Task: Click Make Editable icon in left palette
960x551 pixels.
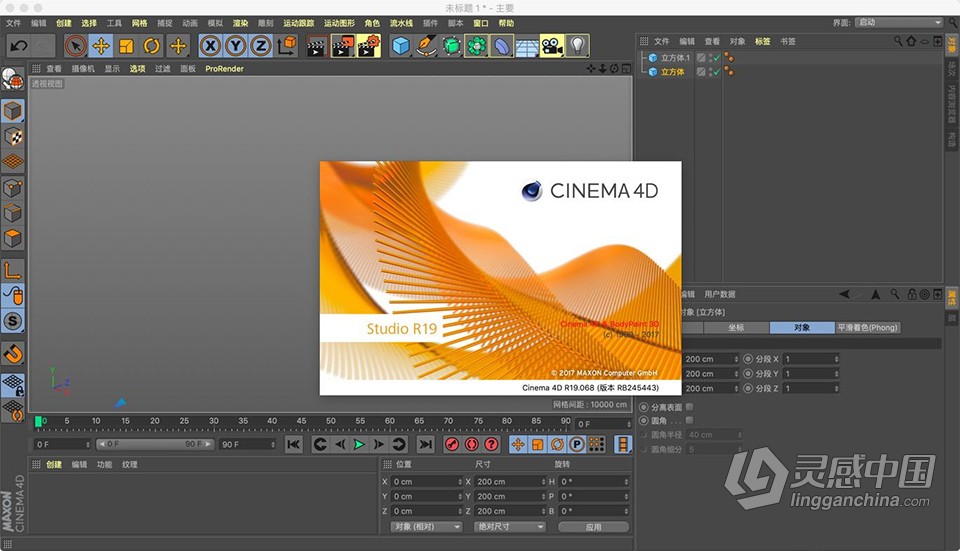Action: pos(12,79)
